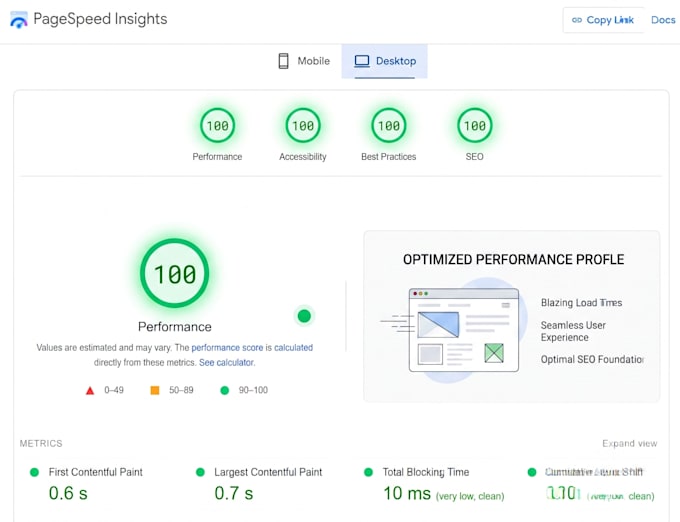This screenshot has height=522, width=680.
Task: Click the Seamless User Experience text
Action: pos(573,331)
